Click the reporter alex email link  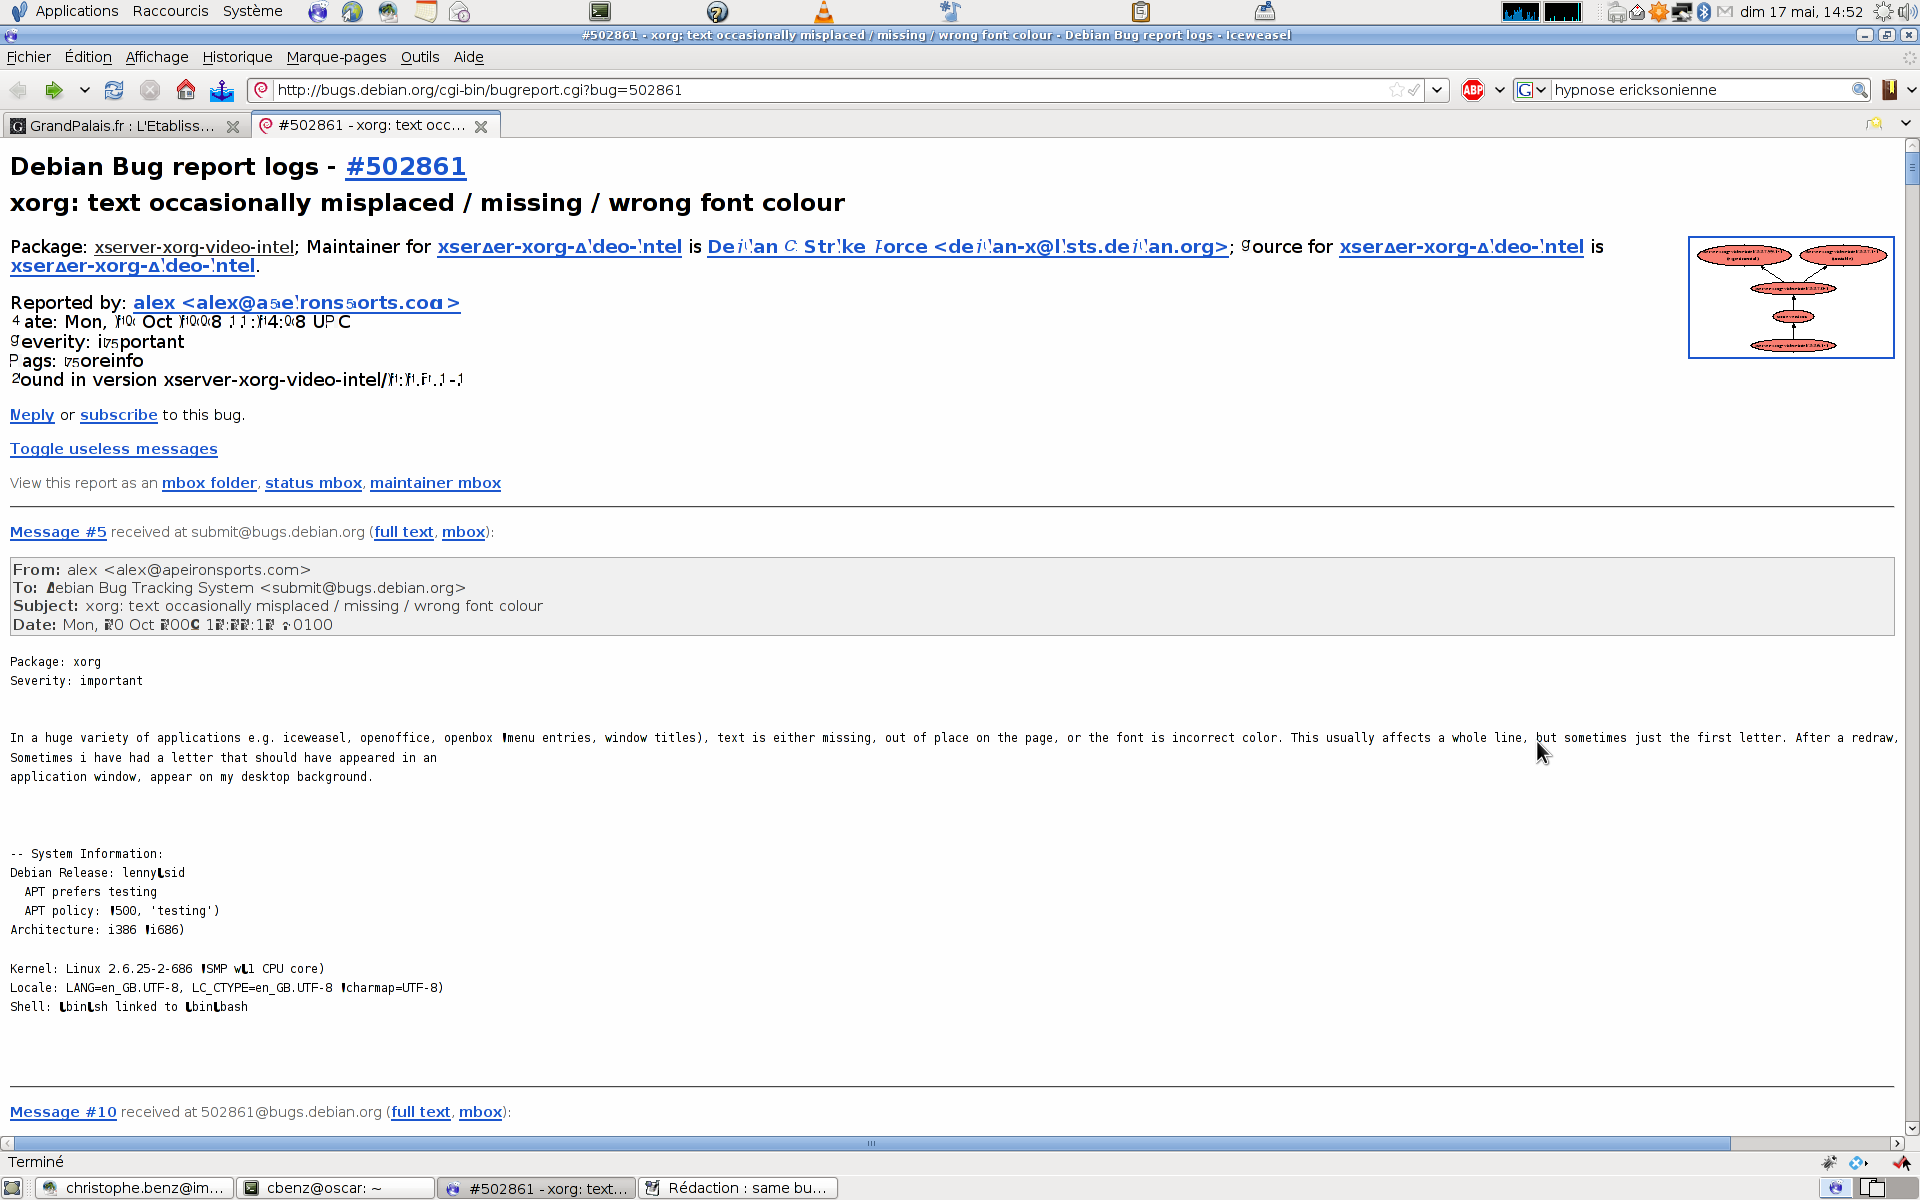[x=297, y=302]
